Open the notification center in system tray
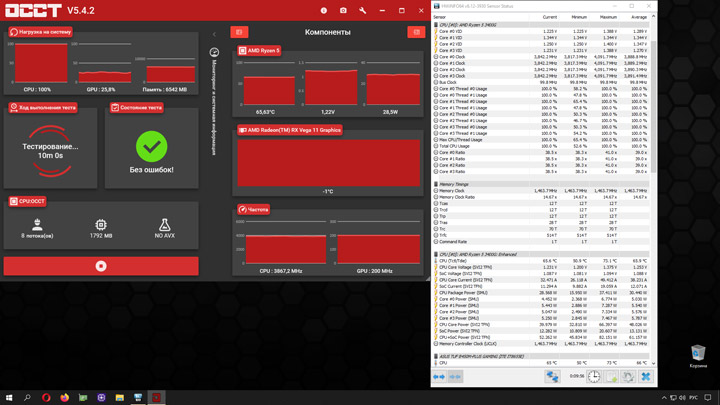The width and height of the screenshot is (720, 405). coord(708,397)
